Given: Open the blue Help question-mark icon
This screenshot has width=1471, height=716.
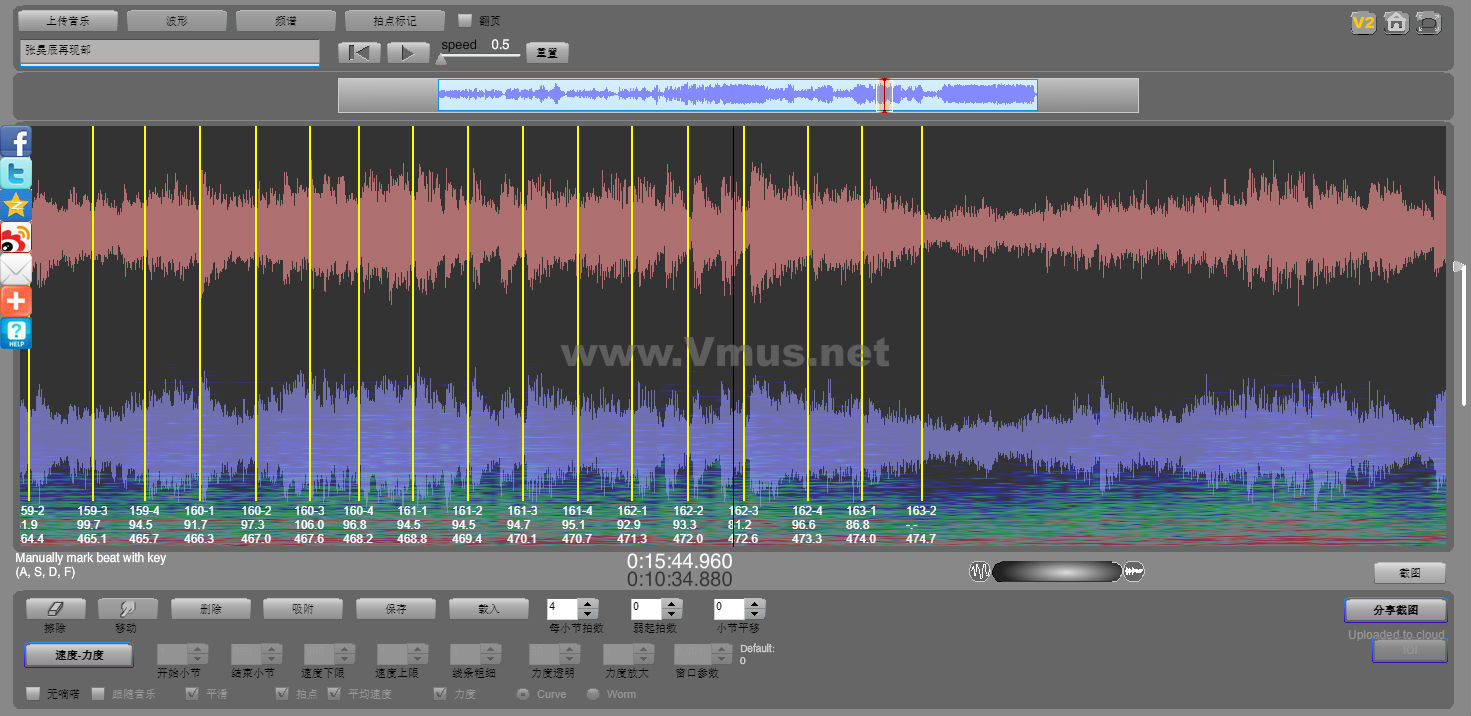Looking at the screenshot, I should coord(16,333).
